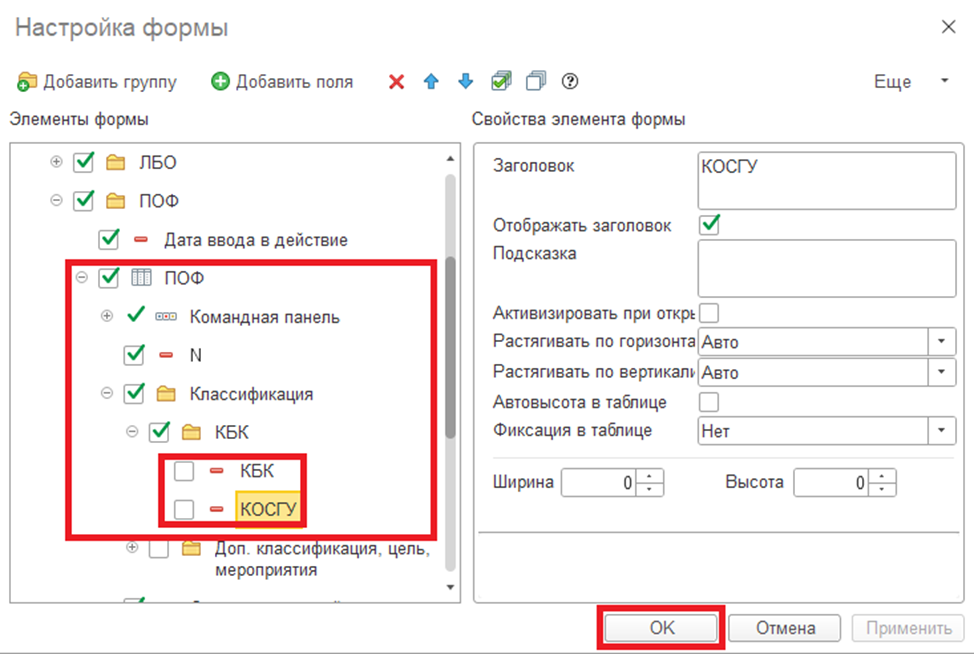The height and width of the screenshot is (654, 974).
Task: Check the Доп. классификация checkbox
Action: (x=159, y=548)
